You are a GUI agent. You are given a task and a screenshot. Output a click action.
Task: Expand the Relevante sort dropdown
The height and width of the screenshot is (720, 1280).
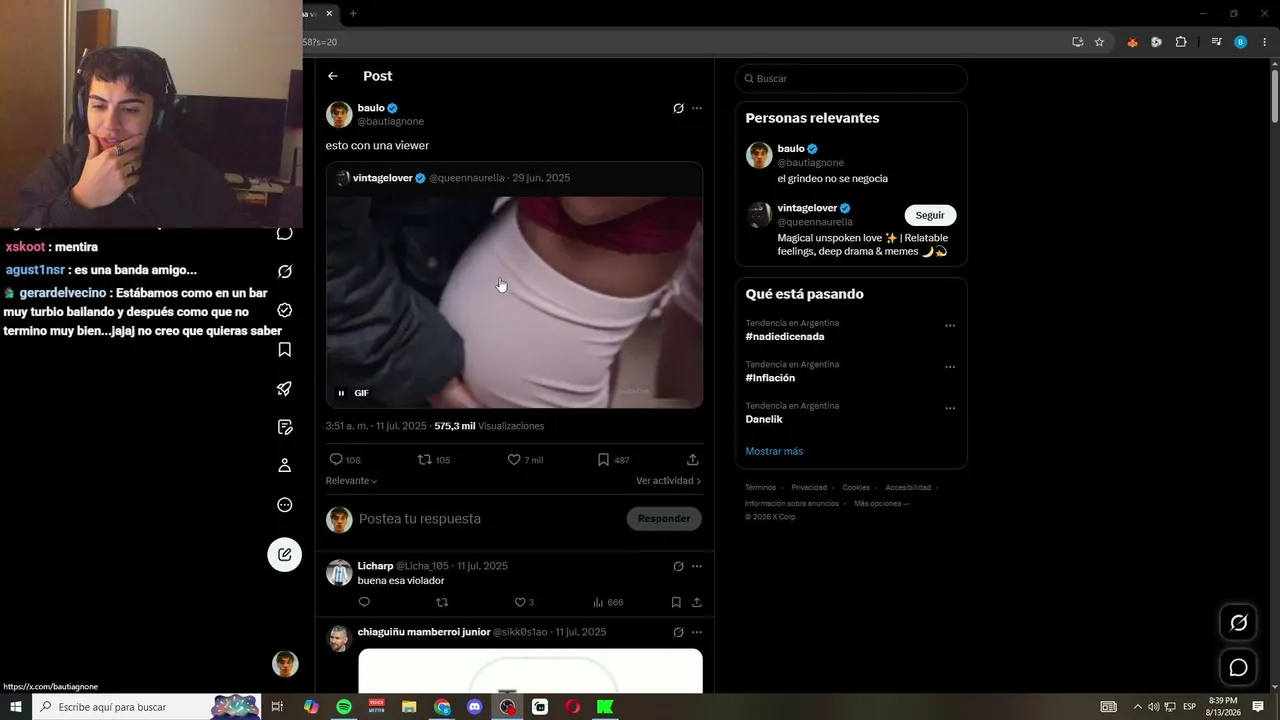tap(351, 481)
